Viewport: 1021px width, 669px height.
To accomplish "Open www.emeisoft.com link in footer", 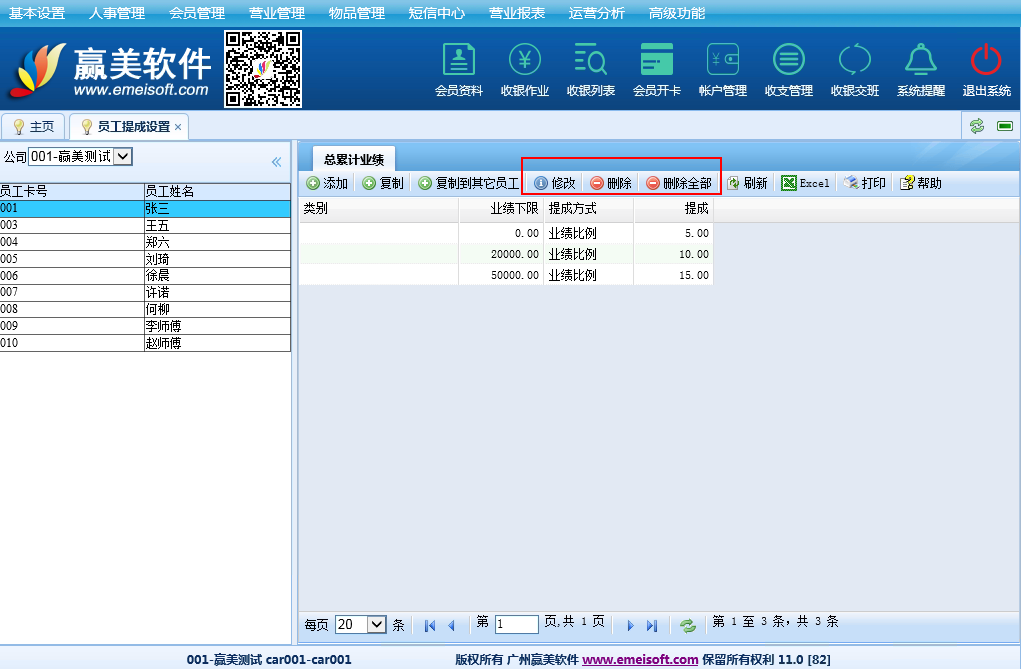I will (x=640, y=659).
